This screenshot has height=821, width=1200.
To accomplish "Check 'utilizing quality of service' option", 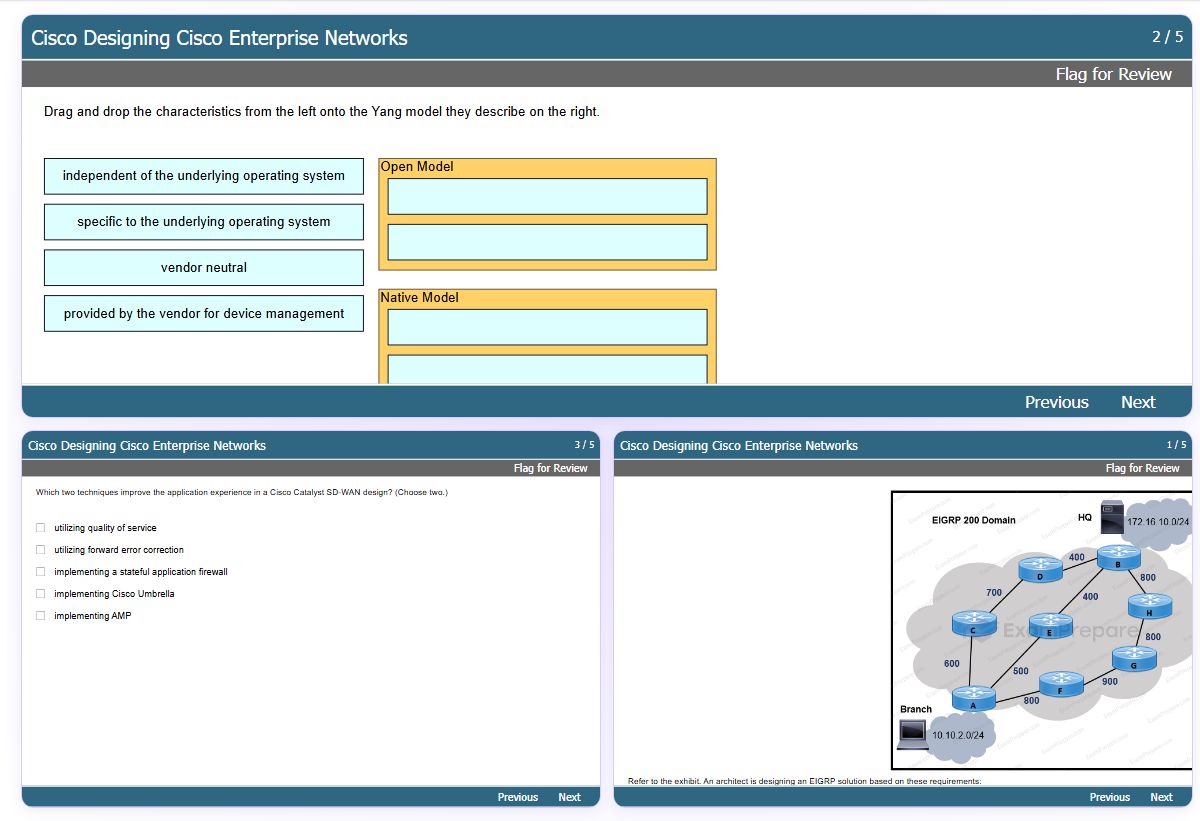I will coord(41,528).
